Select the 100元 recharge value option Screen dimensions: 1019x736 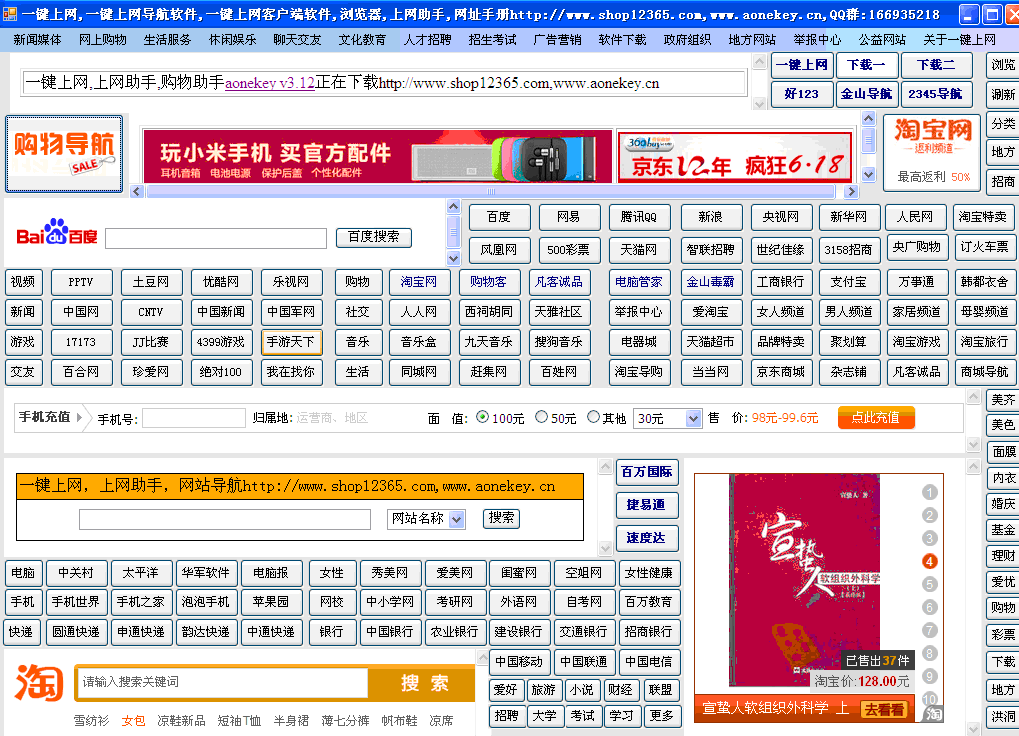tap(482, 417)
